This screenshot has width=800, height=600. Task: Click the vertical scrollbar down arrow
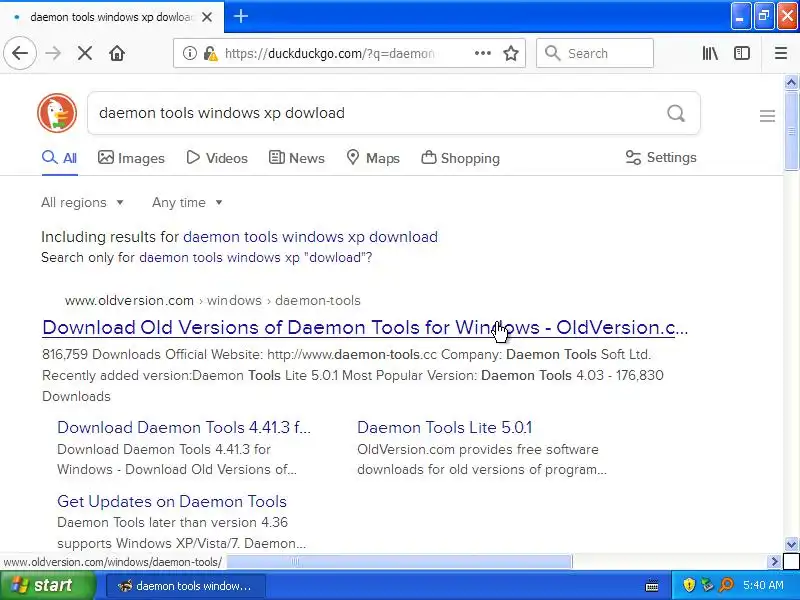(791, 544)
